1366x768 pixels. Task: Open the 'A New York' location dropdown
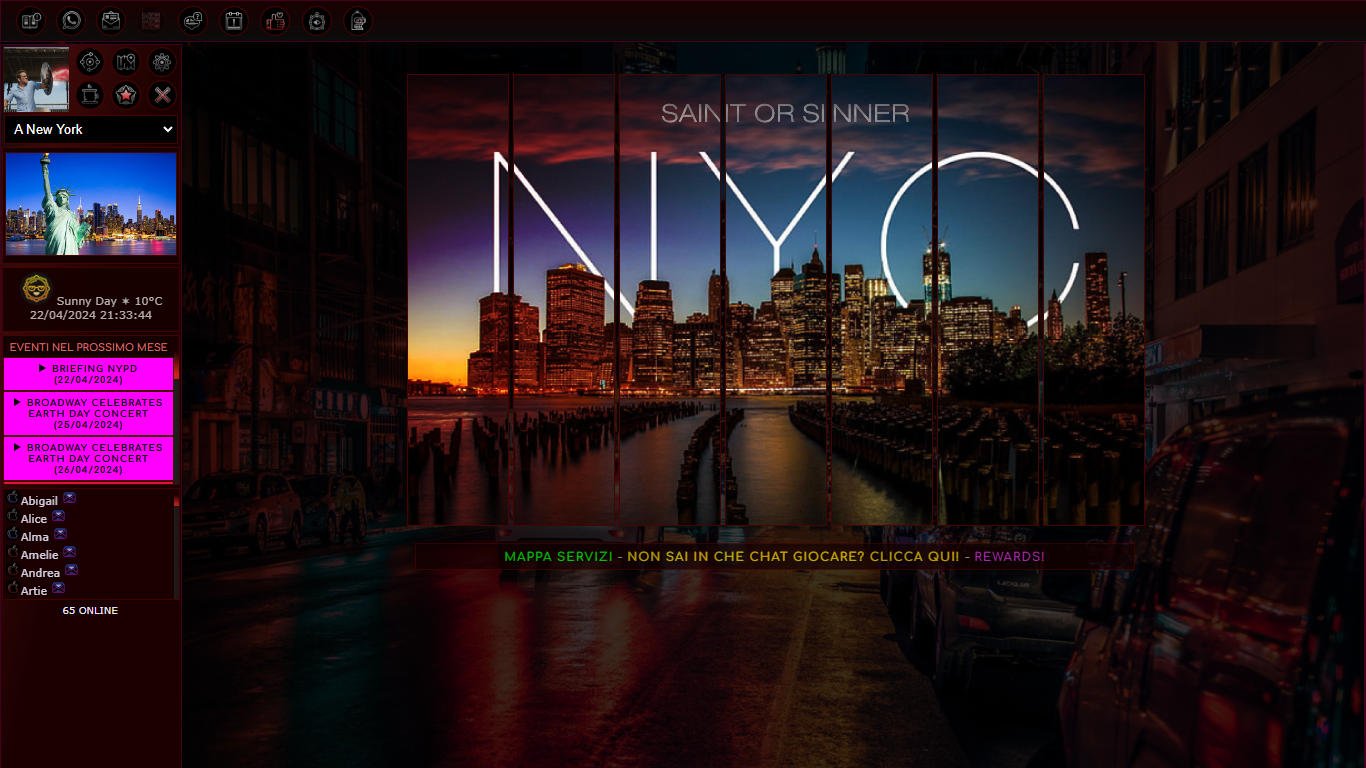91,129
